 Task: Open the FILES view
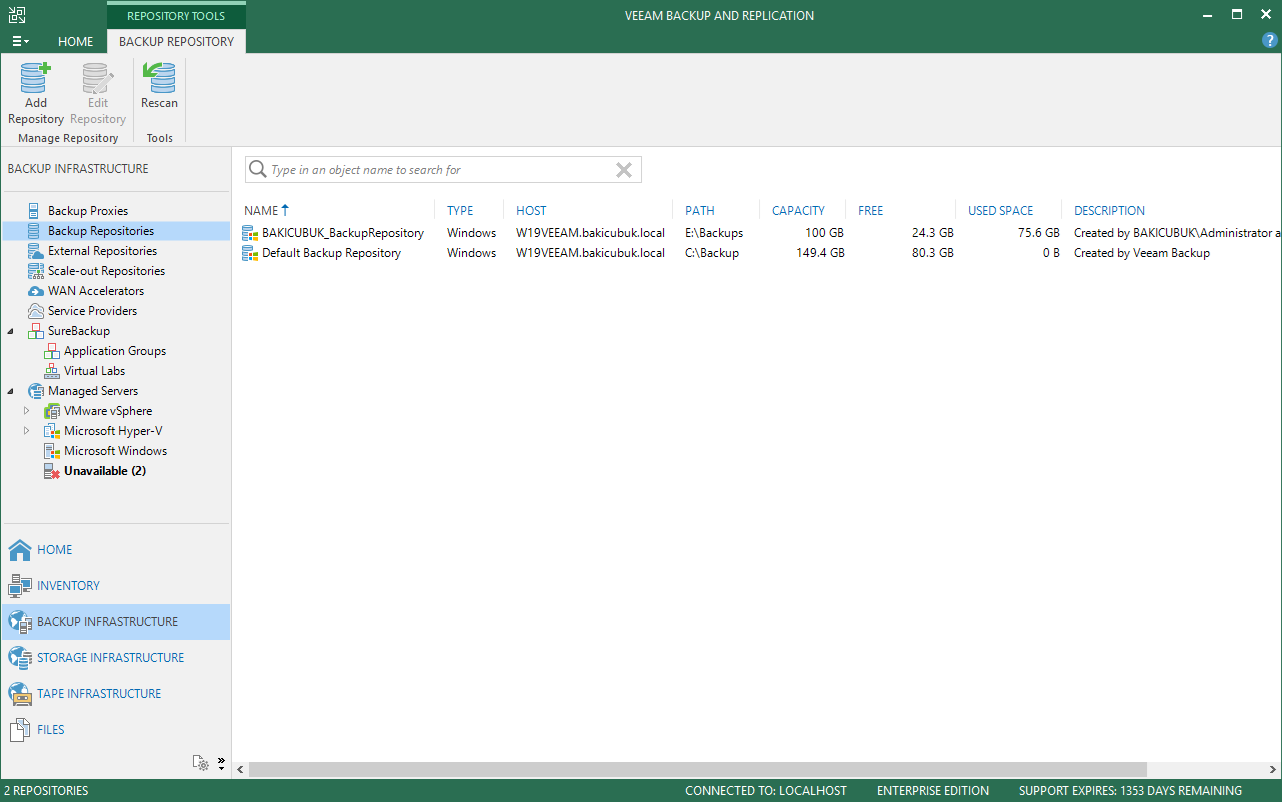[x=116, y=730]
